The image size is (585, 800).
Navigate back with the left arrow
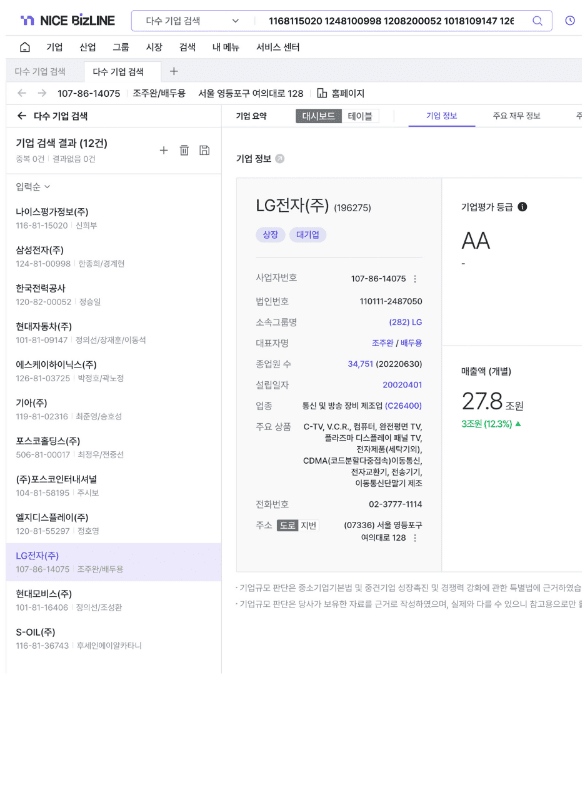(21, 93)
